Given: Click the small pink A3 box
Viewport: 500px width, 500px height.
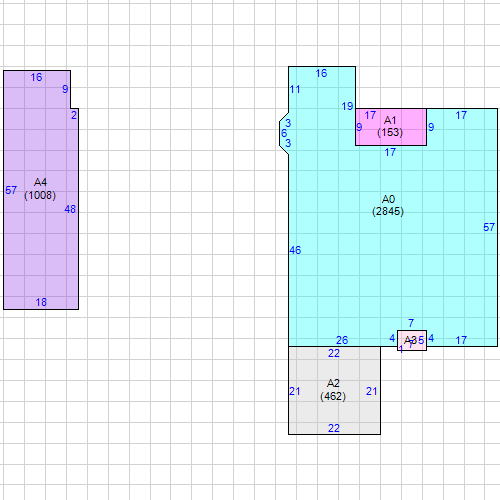Looking at the screenshot, I should [412, 340].
